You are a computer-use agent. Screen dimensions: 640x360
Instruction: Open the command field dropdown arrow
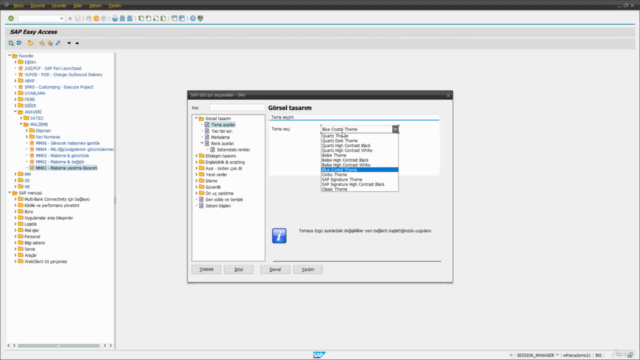pyautogui.click(x=61, y=18)
